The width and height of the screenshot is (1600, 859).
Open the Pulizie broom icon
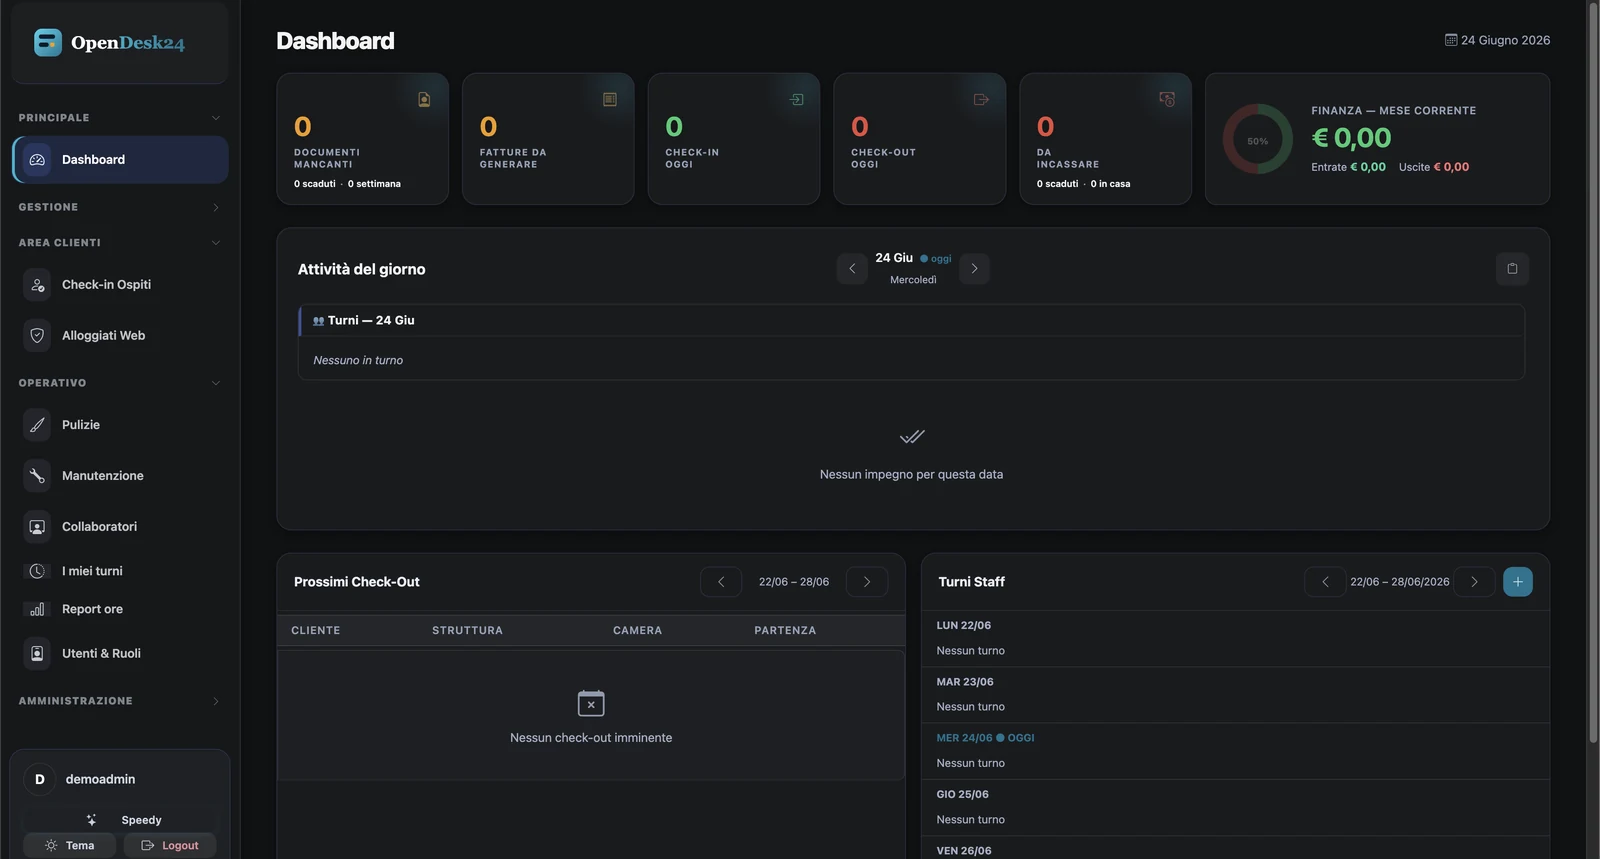coord(37,425)
